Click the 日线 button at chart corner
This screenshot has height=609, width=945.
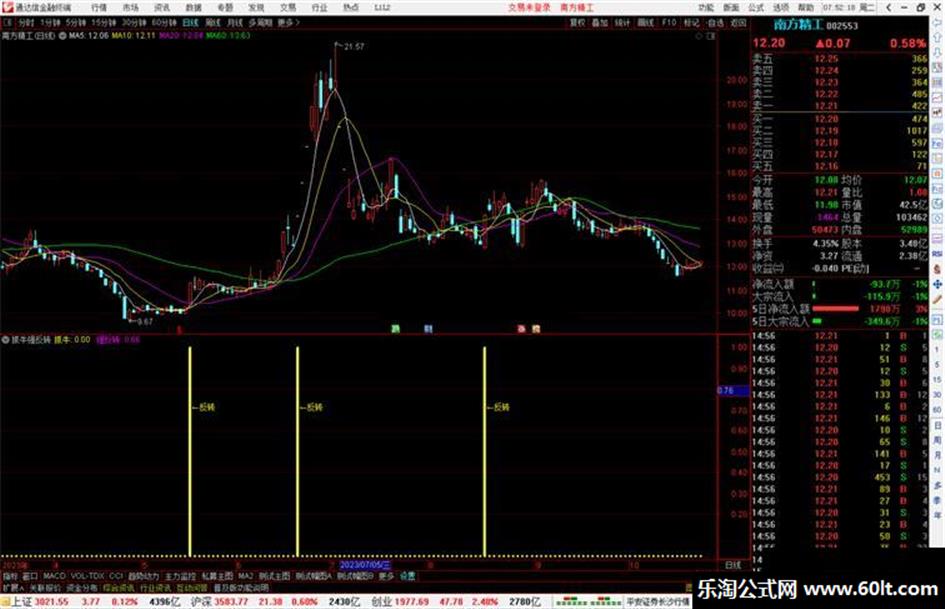pyautogui.click(x=733, y=565)
